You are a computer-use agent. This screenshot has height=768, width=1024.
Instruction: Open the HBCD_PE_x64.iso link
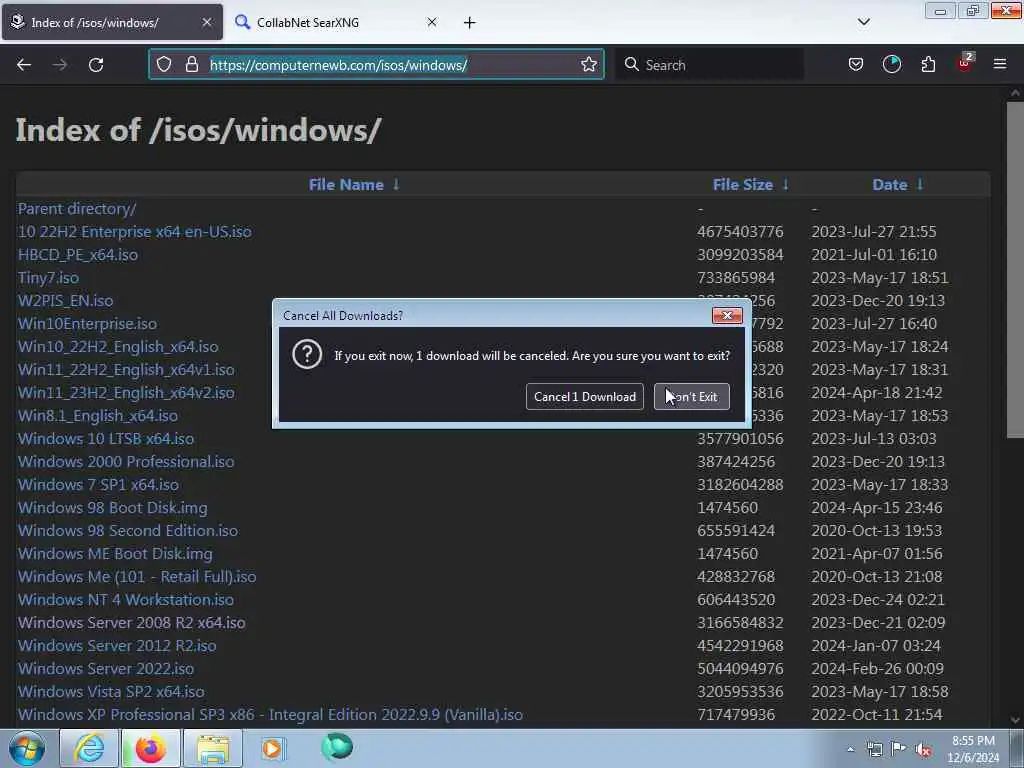78,255
